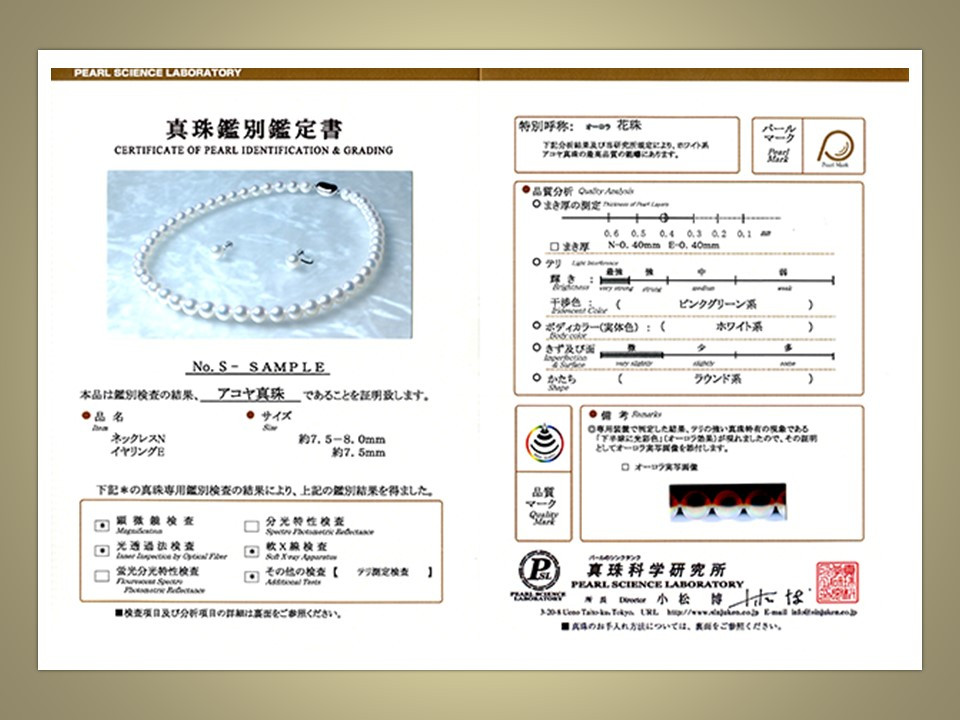This screenshot has height=720, width=960.
Task: Check the 蛍光分光特性検査 fluorescent spectro checkbox
Action: click(x=102, y=576)
